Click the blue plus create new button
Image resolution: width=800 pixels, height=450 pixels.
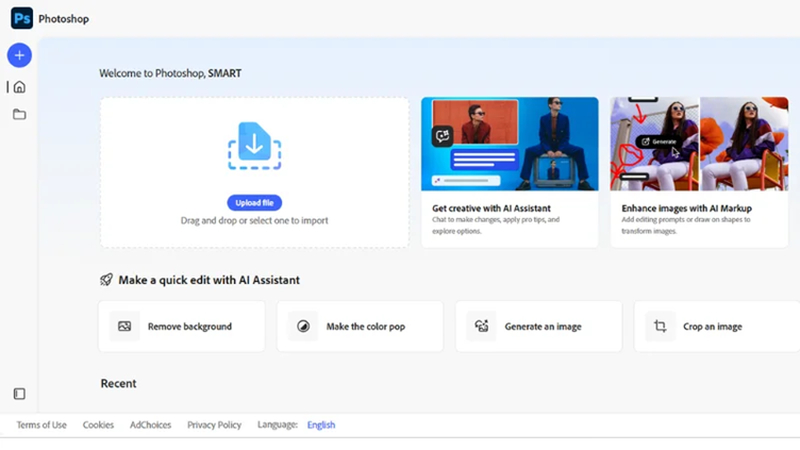coord(19,55)
